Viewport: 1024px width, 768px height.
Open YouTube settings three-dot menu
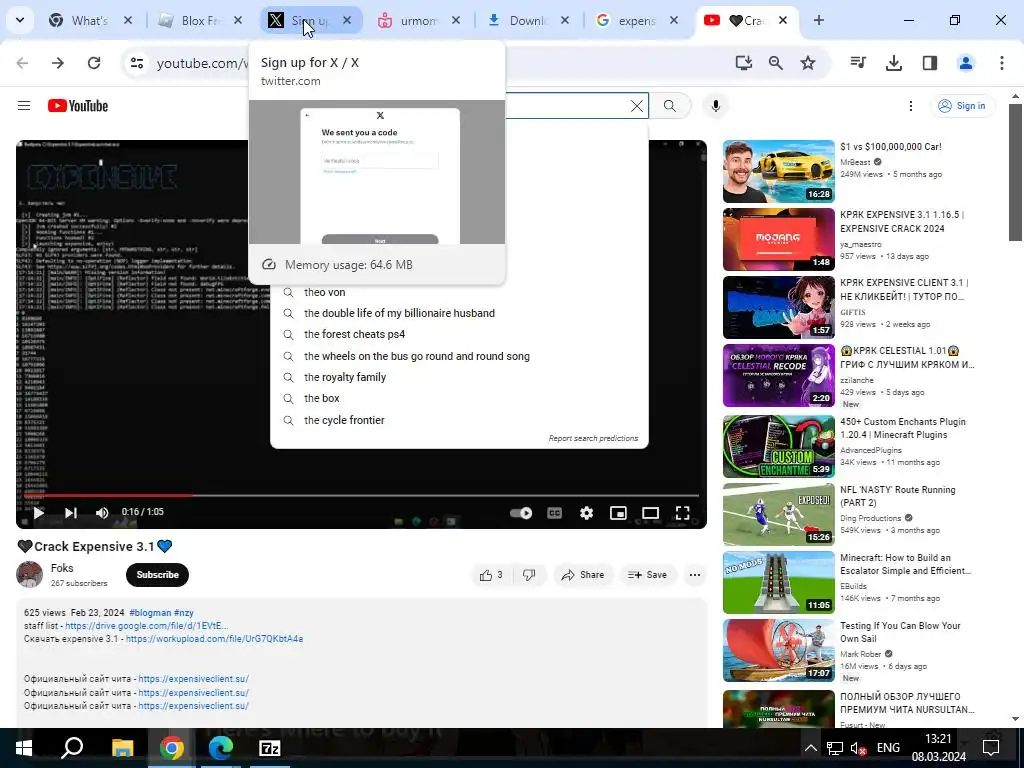pyautogui.click(x=911, y=106)
